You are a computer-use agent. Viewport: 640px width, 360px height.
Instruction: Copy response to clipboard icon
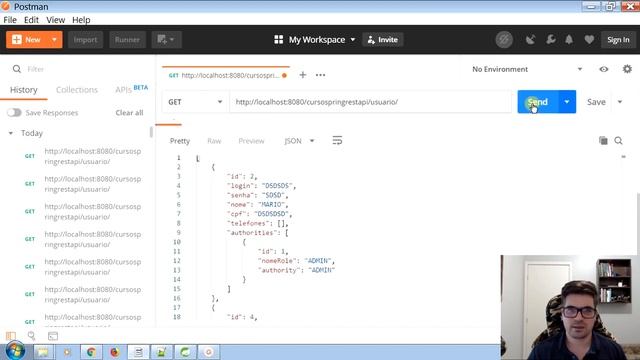pyautogui.click(x=603, y=140)
